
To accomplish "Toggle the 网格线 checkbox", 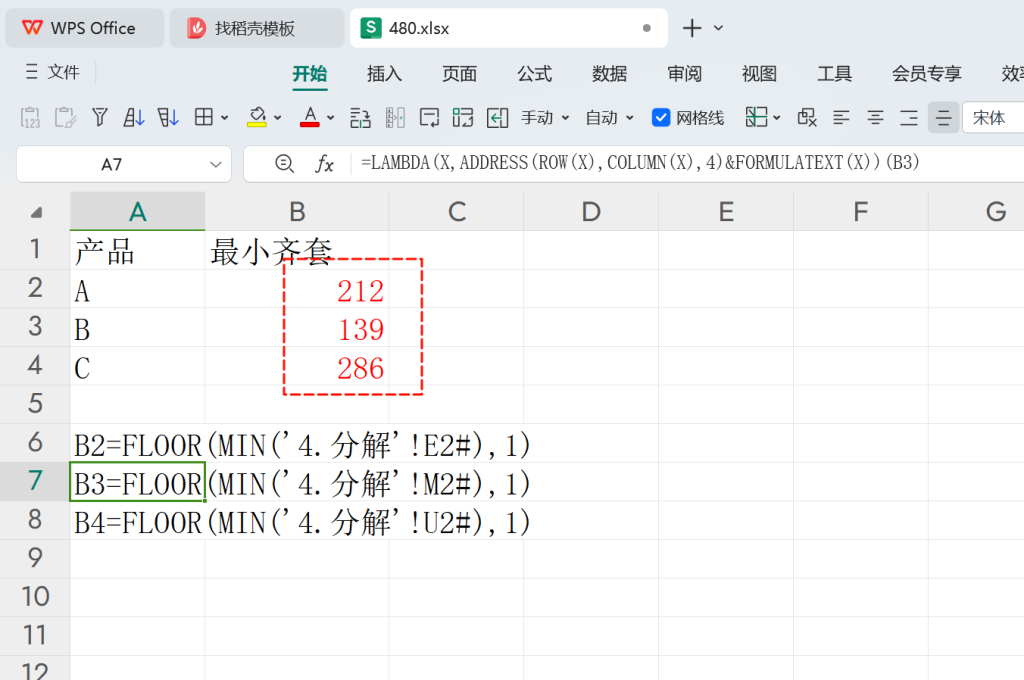I will [661, 118].
